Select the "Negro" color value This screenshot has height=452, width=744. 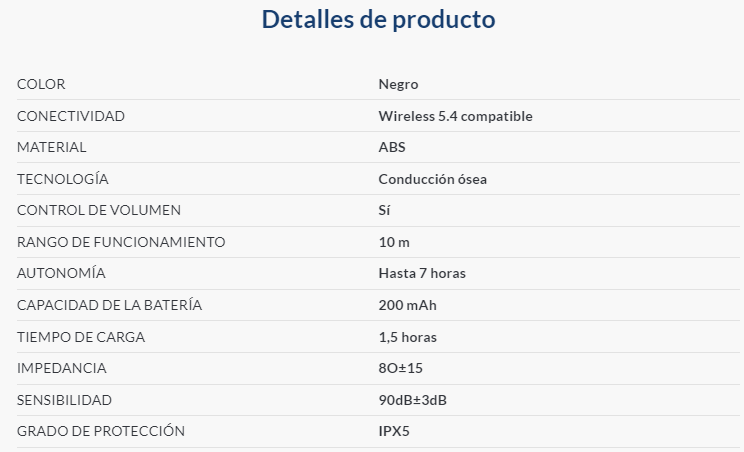(x=398, y=84)
